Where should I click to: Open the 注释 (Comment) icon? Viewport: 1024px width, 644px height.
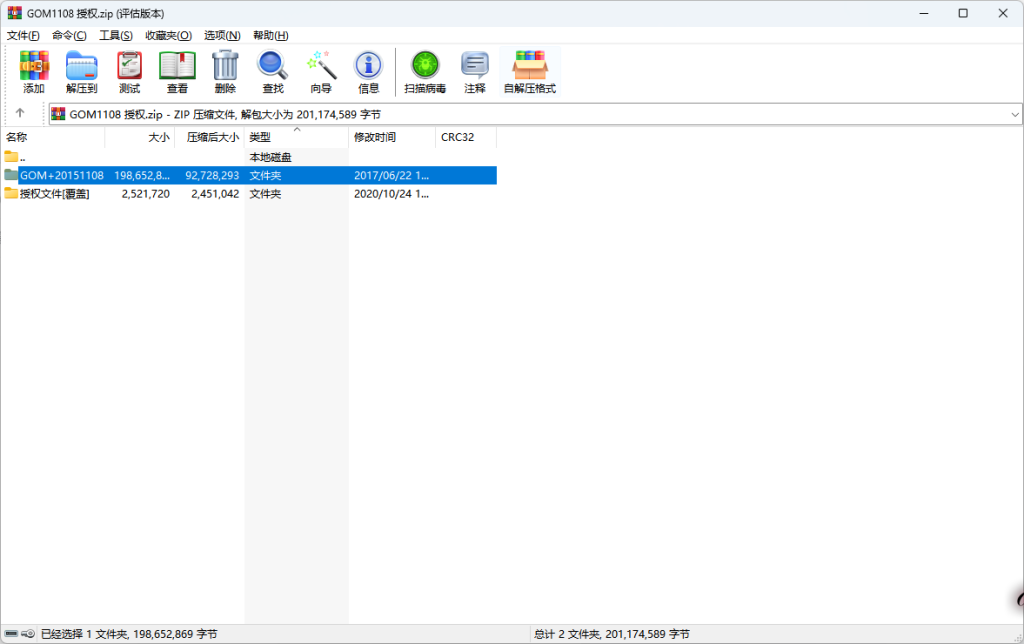tap(475, 72)
